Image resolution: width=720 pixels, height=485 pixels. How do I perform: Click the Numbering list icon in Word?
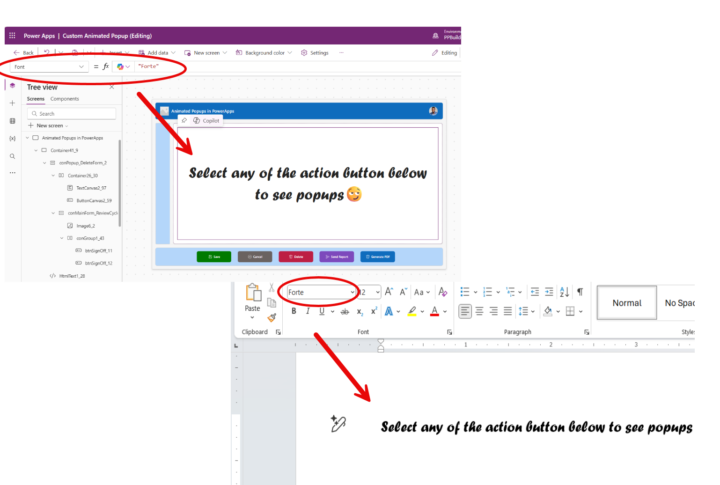[488, 292]
